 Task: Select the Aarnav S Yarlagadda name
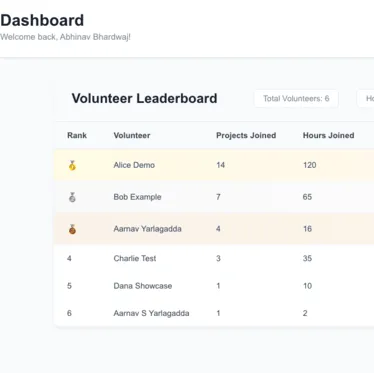[x=151, y=313]
